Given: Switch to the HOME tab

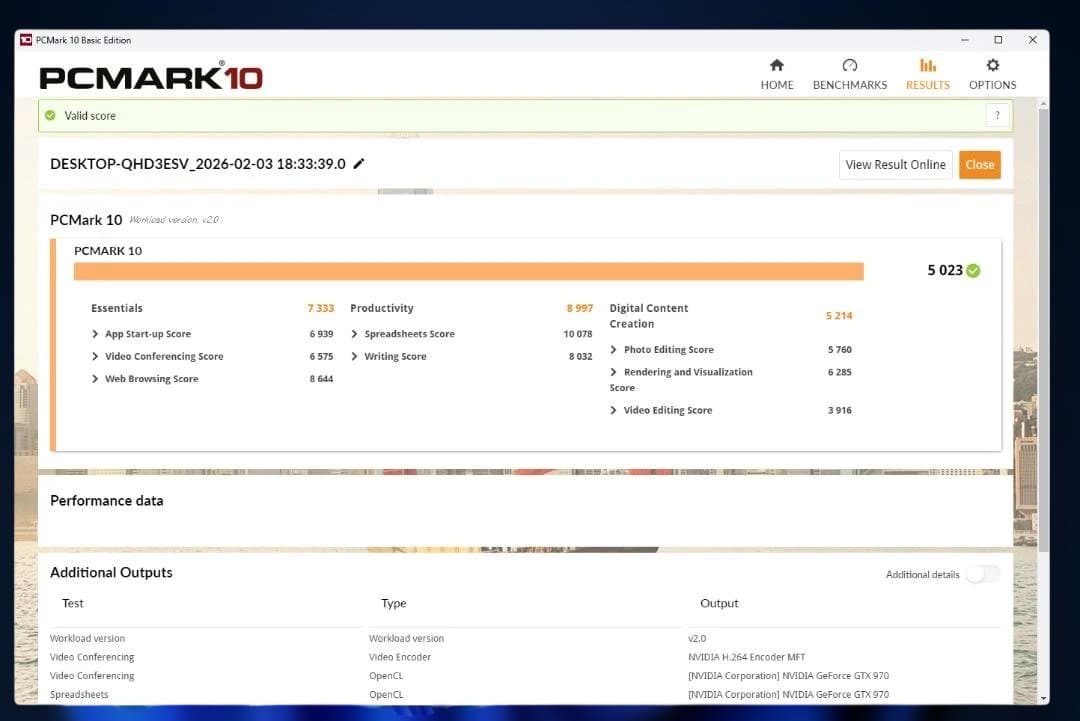Looking at the screenshot, I should (777, 75).
